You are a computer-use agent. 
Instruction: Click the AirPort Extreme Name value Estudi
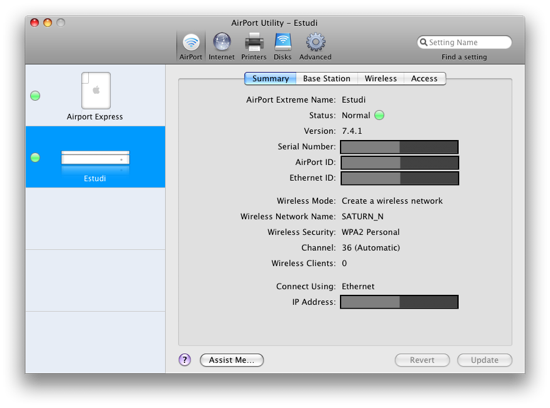pyautogui.click(x=354, y=100)
